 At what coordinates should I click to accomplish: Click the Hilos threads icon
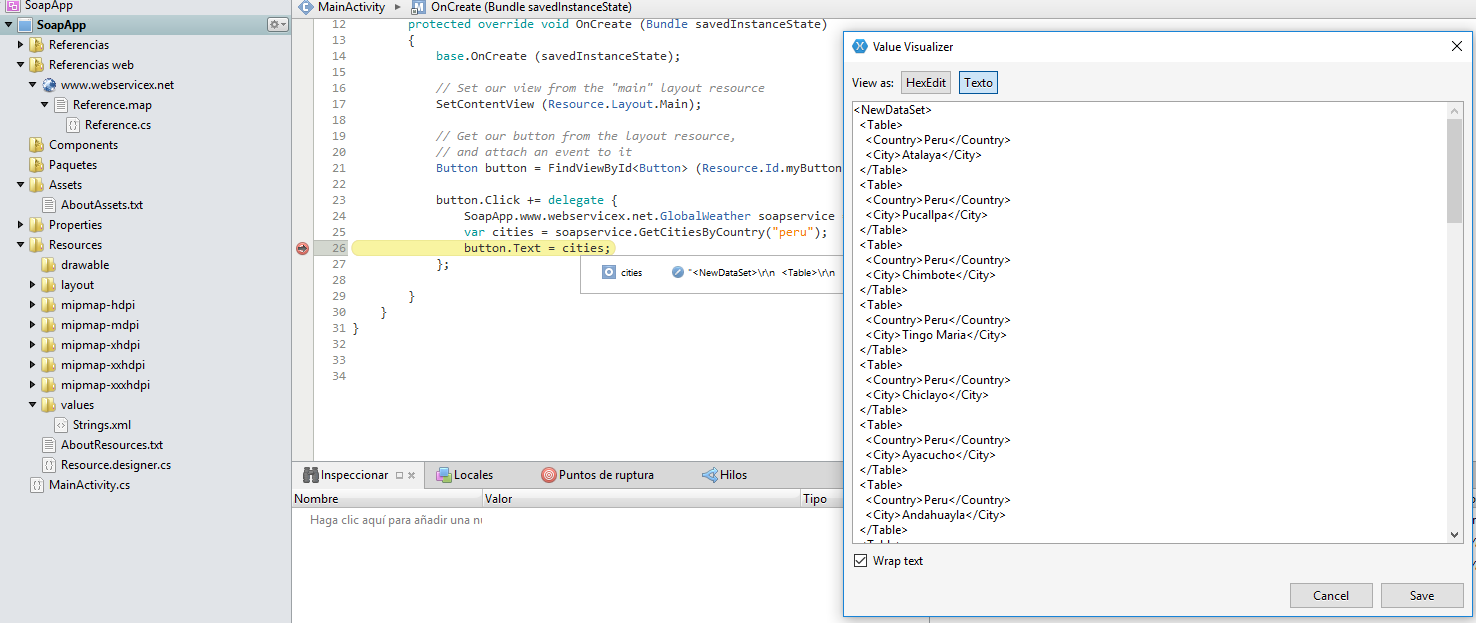pyautogui.click(x=709, y=475)
